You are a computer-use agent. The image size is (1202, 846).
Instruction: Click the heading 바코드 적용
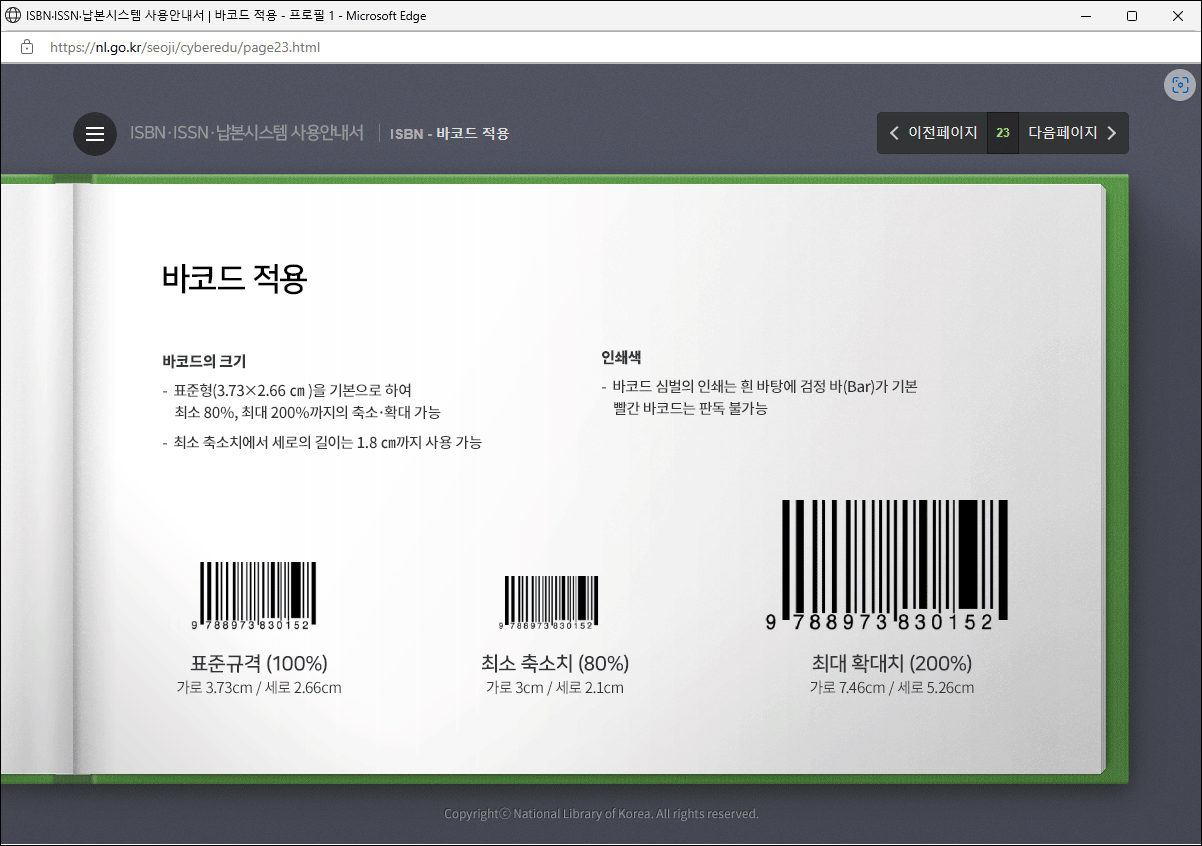(234, 278)
